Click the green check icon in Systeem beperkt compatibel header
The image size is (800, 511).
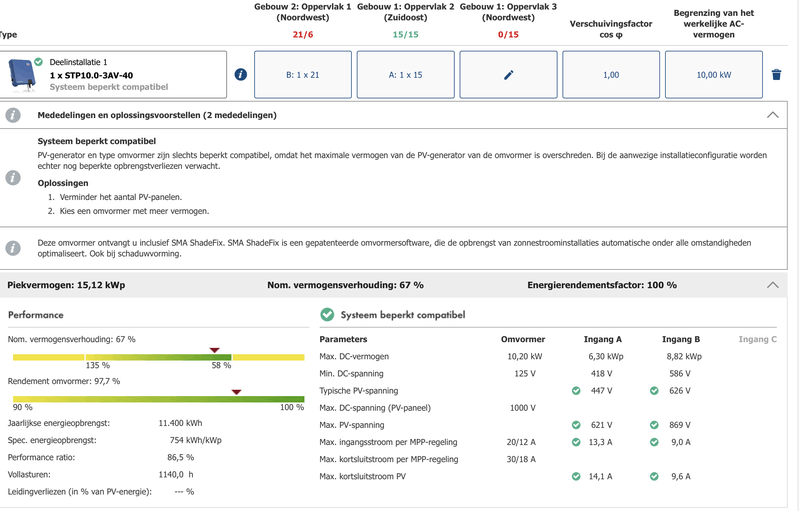(x=327, y=314)
